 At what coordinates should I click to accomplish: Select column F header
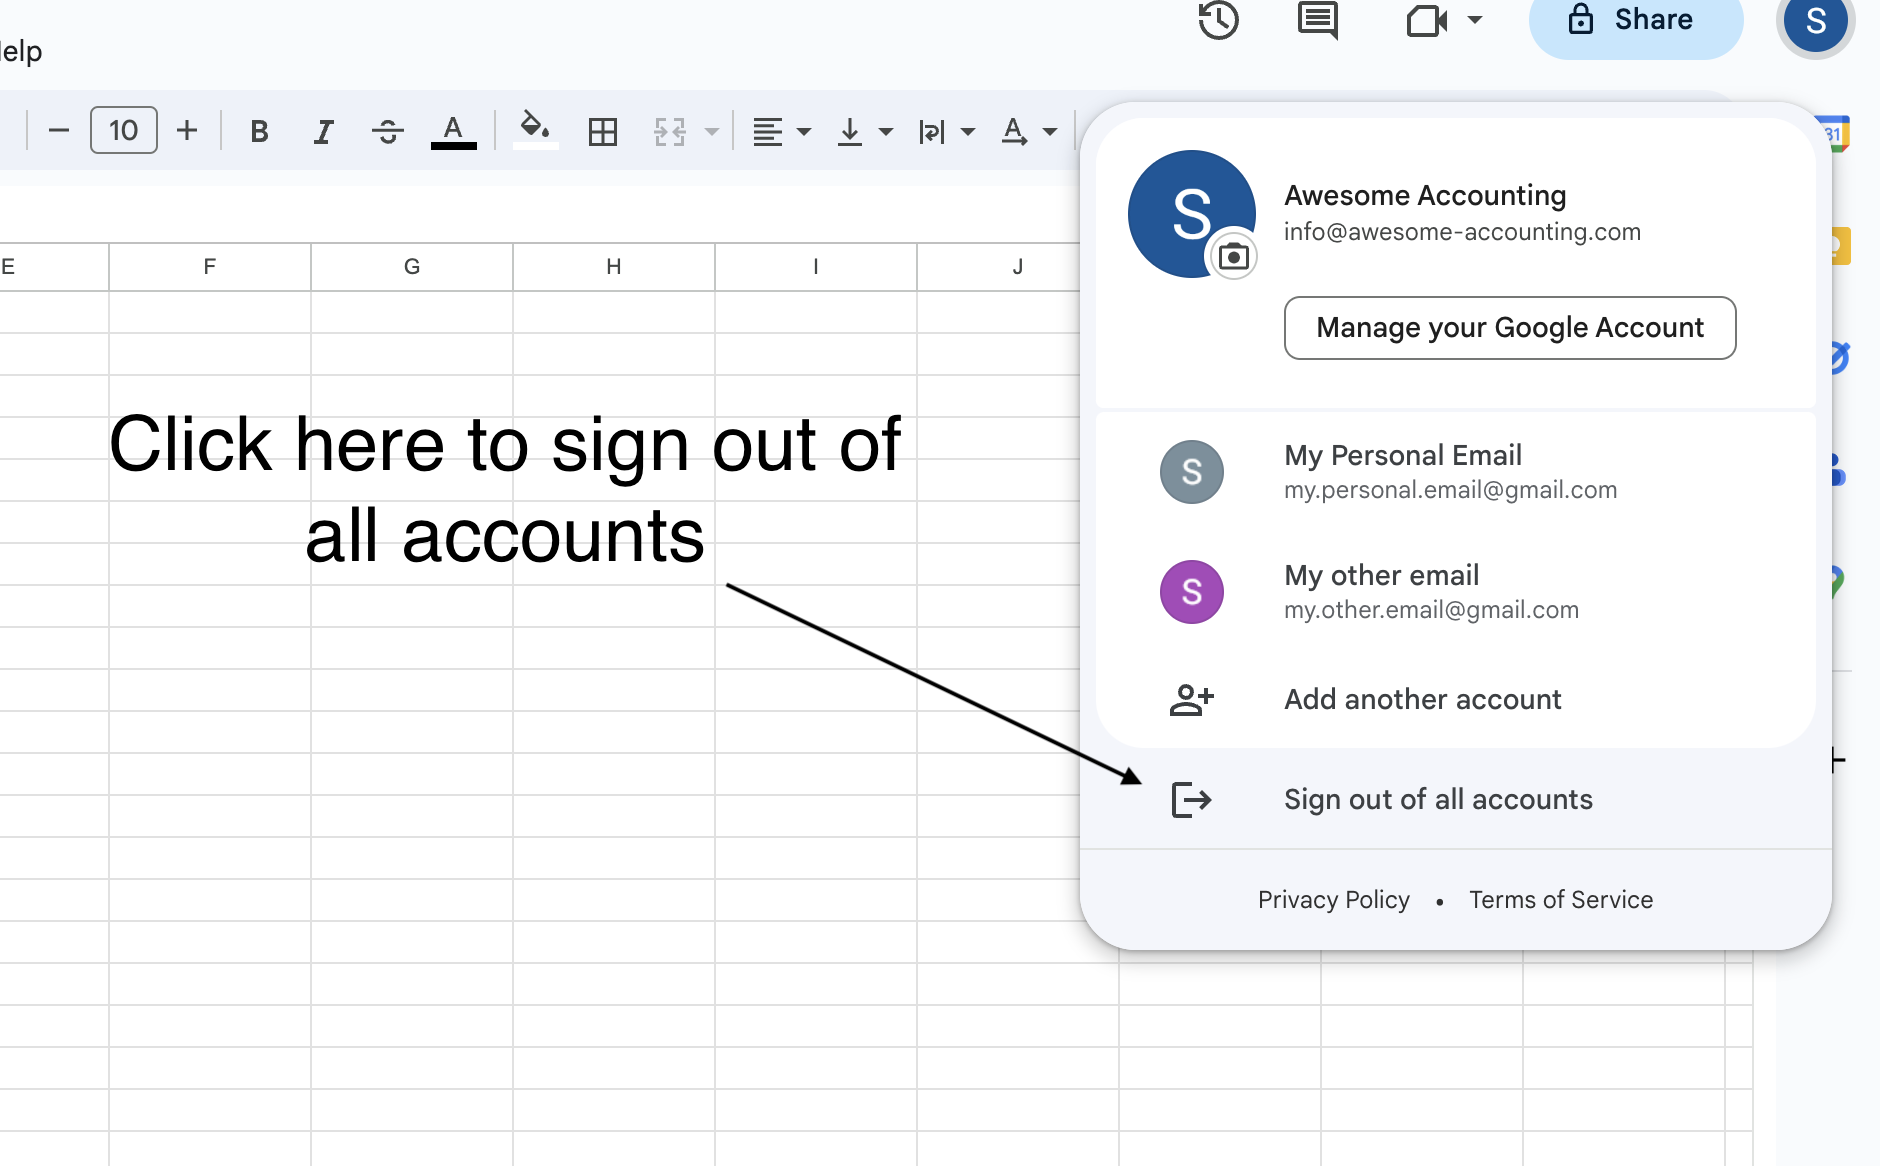point(210,266)
